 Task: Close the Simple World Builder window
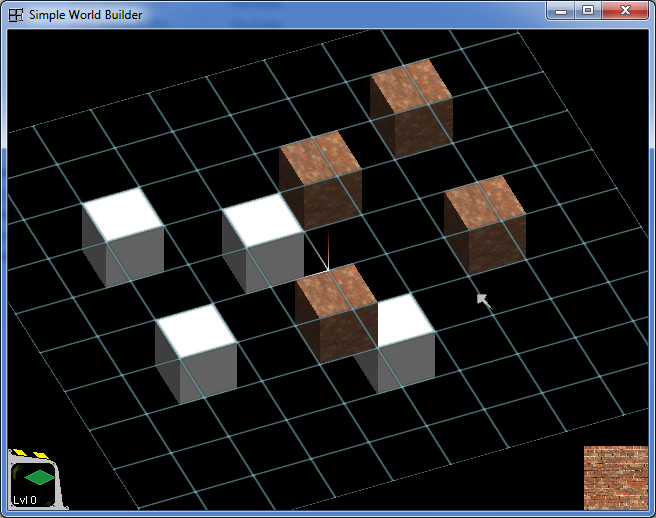pyautogui.click(x=625, y=10)
